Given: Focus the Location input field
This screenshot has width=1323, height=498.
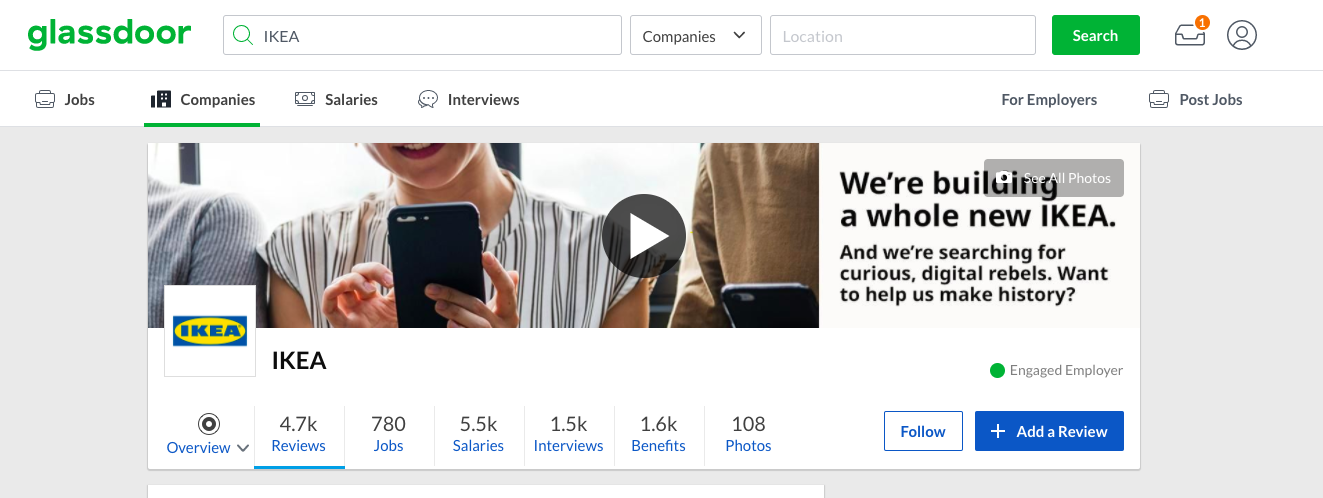Looking at the screenshot, I should [903, 35].
